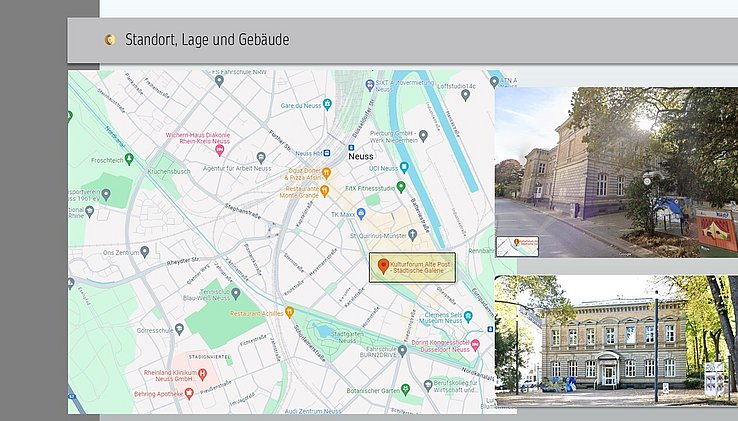Select the Rheinland Klinikum Neuss hospital marker
The width and height of the screenshot is (738, 421).
pos(203,375)
